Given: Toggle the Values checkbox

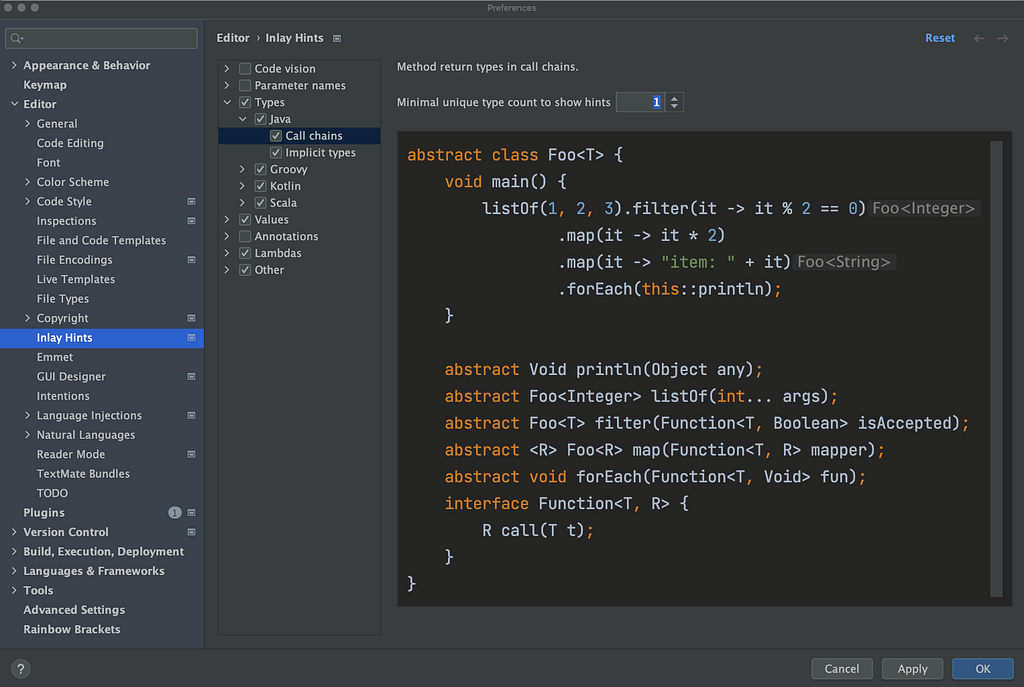Looking at the screenshot, I should (x=245, y=219).
